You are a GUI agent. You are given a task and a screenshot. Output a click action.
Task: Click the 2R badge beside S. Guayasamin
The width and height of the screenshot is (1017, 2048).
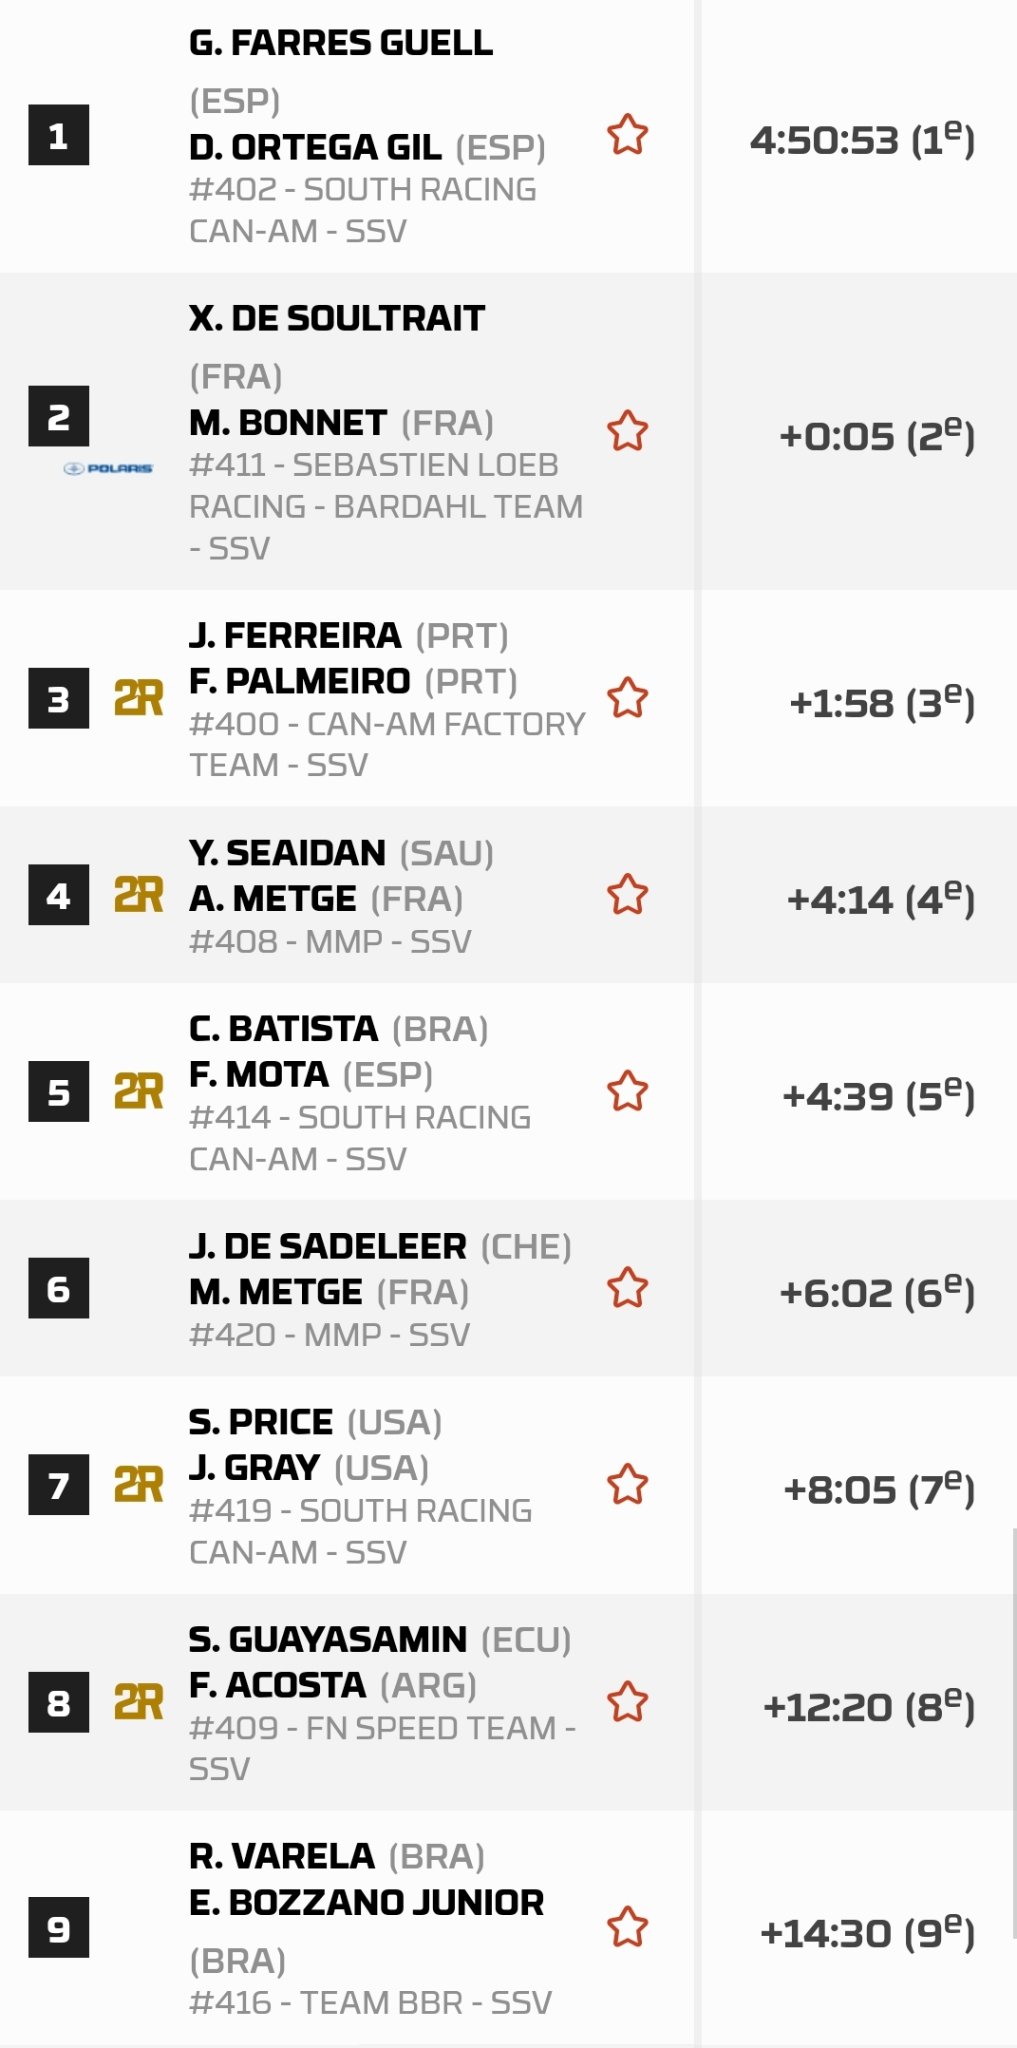[x=138, y=1701]
